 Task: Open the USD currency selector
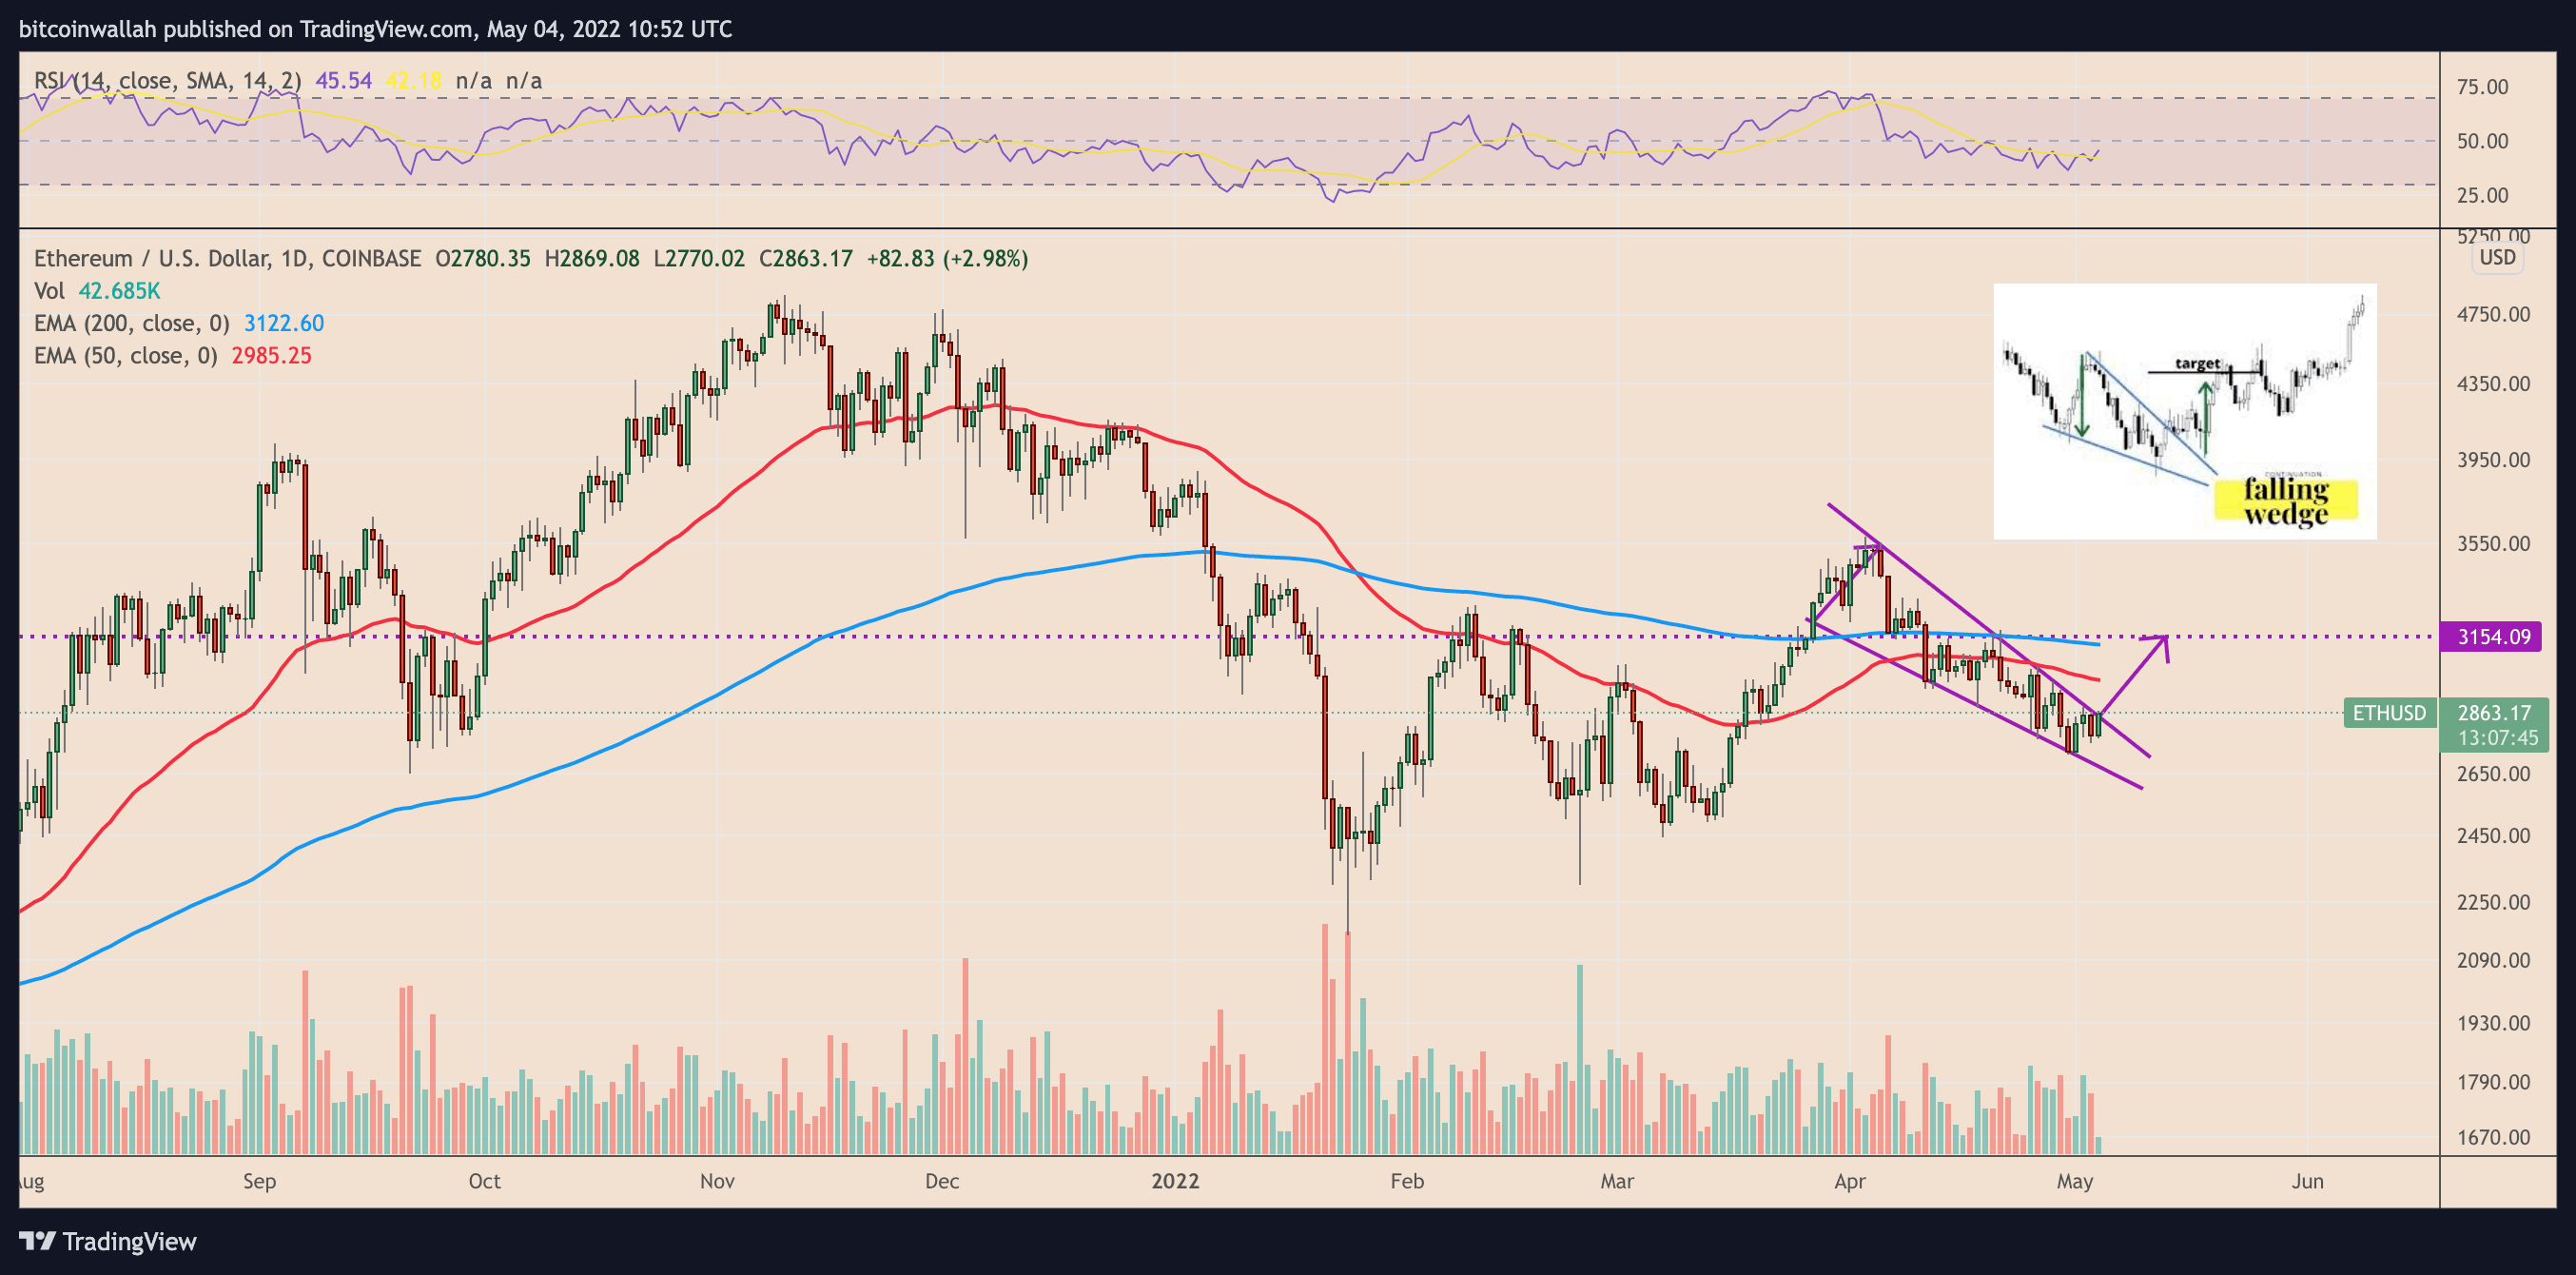[2496, 258]
